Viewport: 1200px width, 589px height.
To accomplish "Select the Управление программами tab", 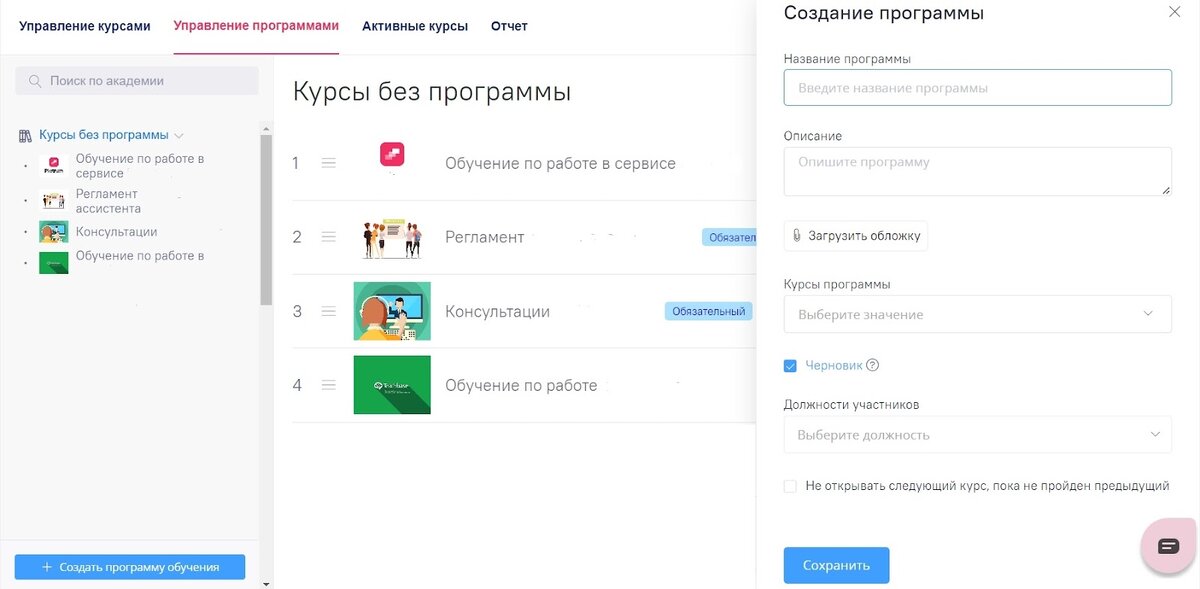I will point(256,26).
